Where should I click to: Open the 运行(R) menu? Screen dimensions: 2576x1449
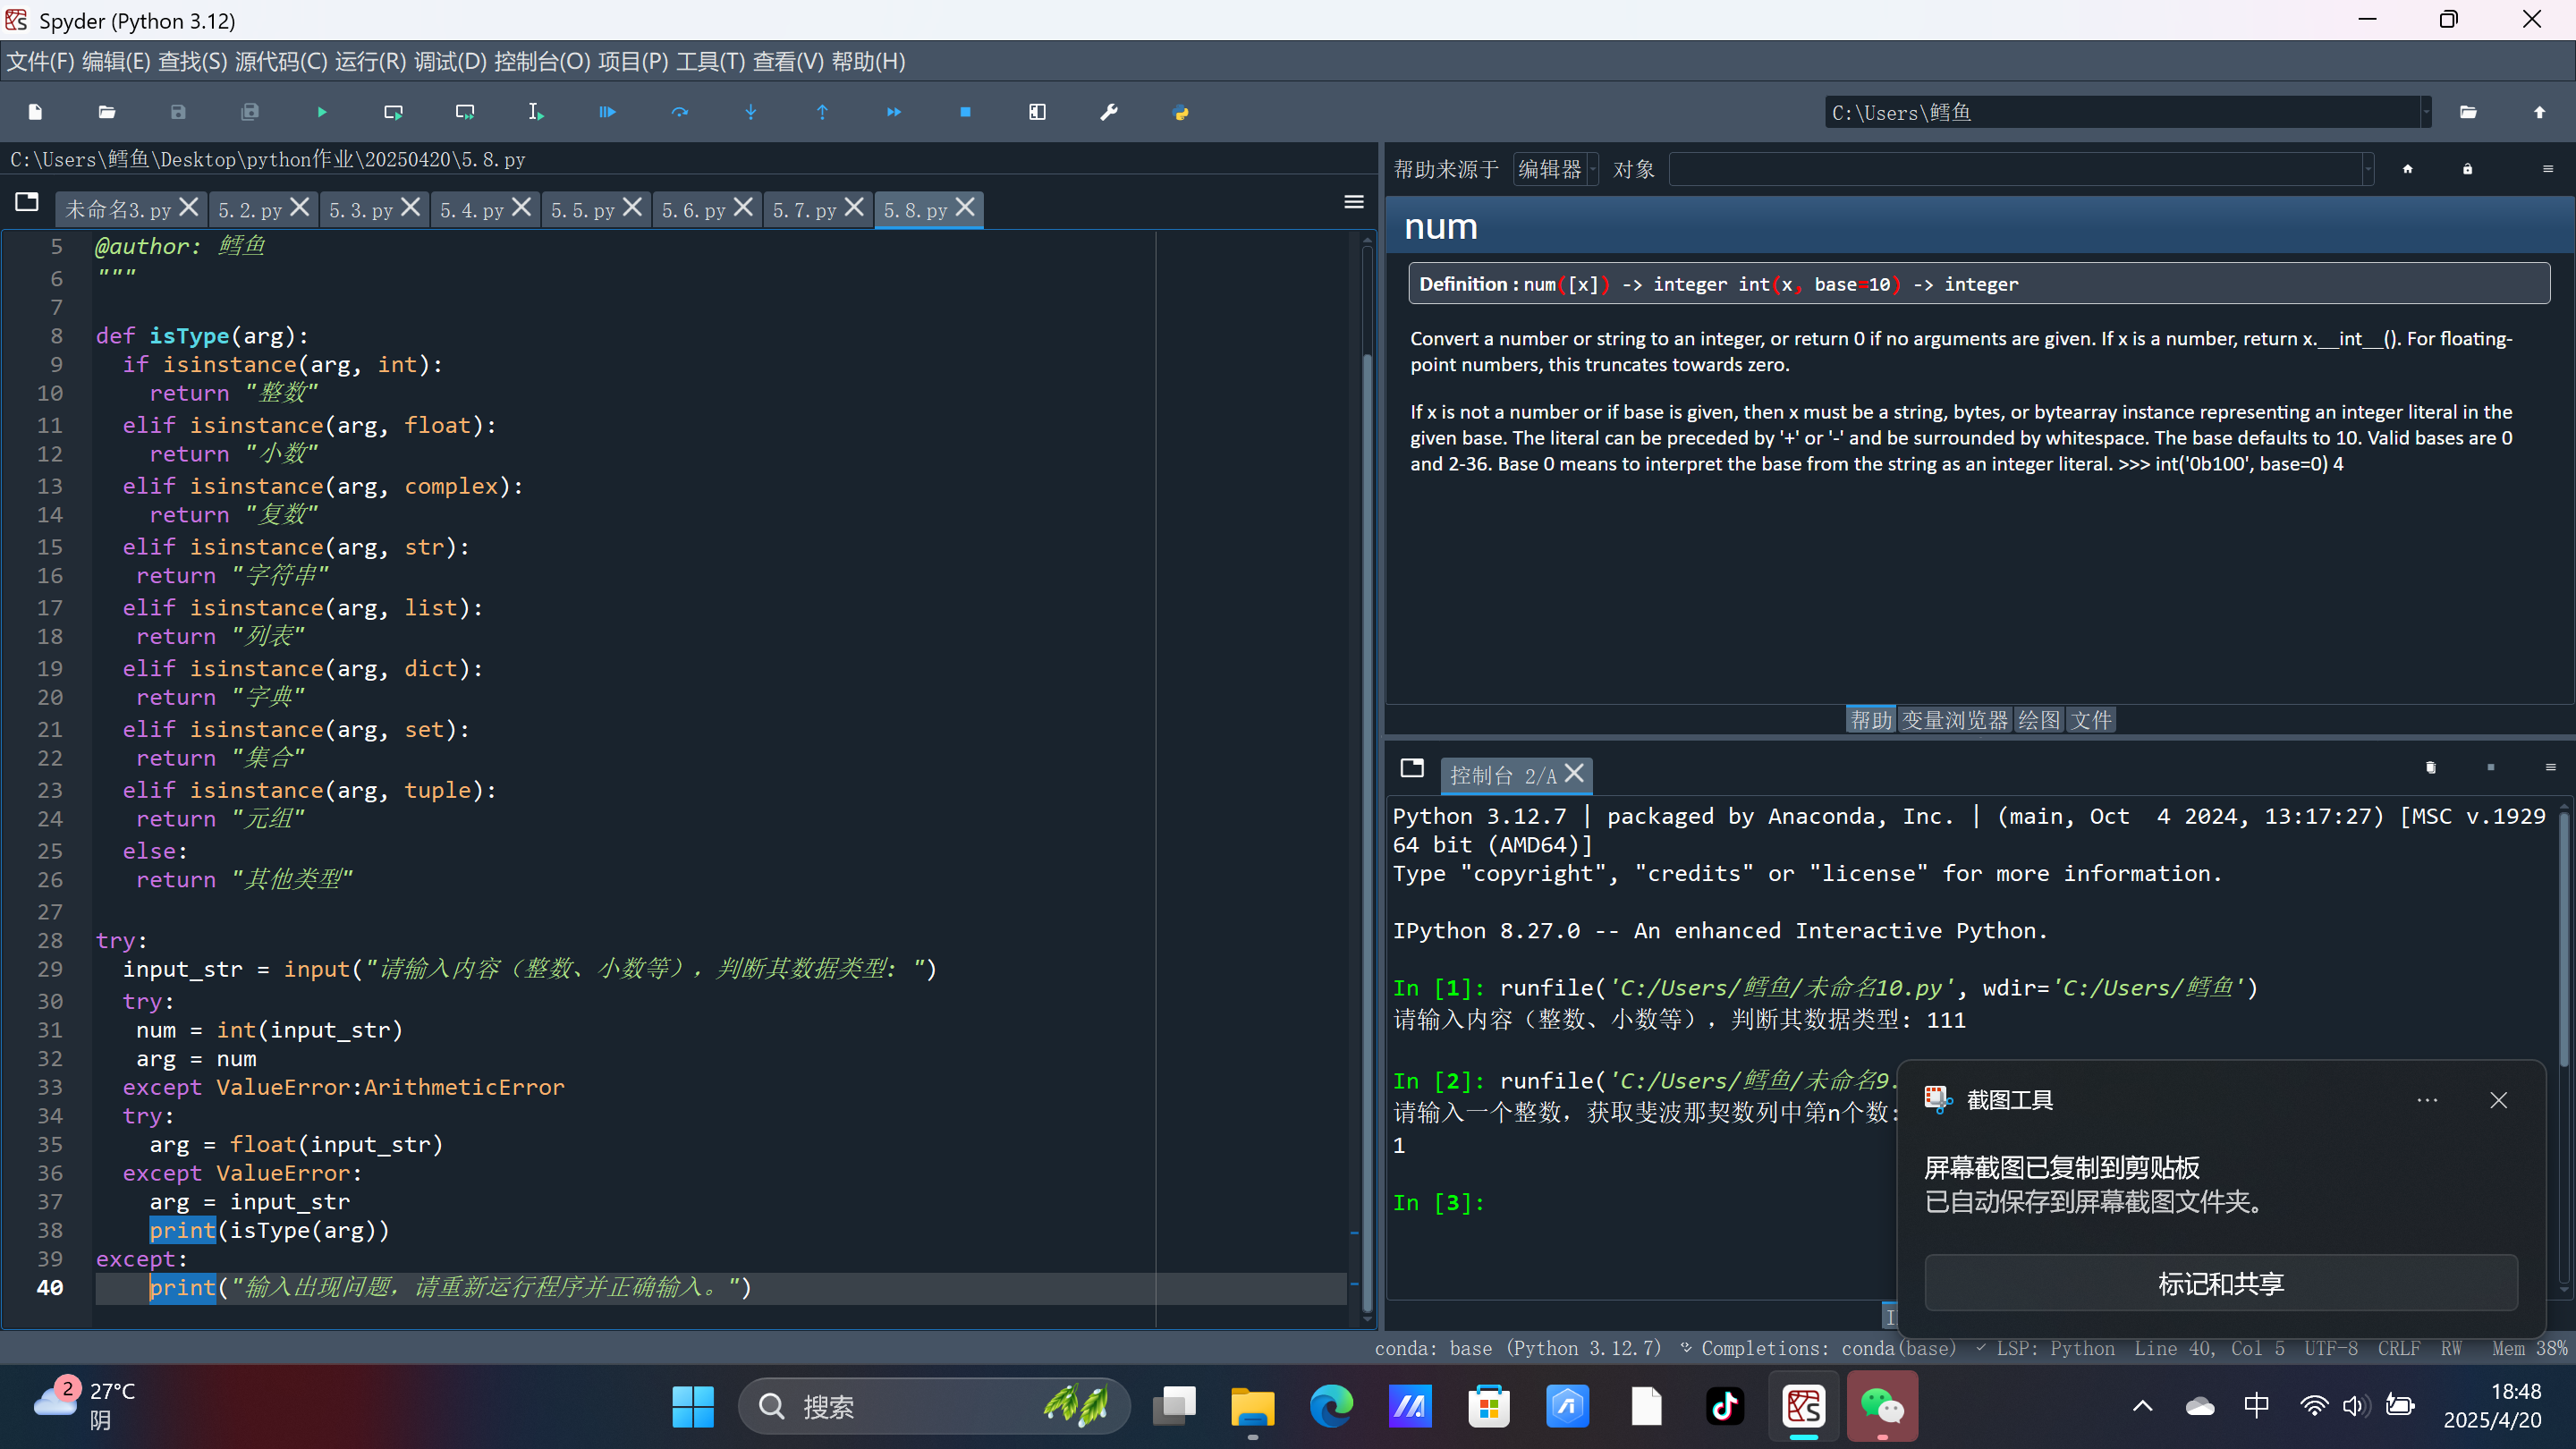(370, 62)
